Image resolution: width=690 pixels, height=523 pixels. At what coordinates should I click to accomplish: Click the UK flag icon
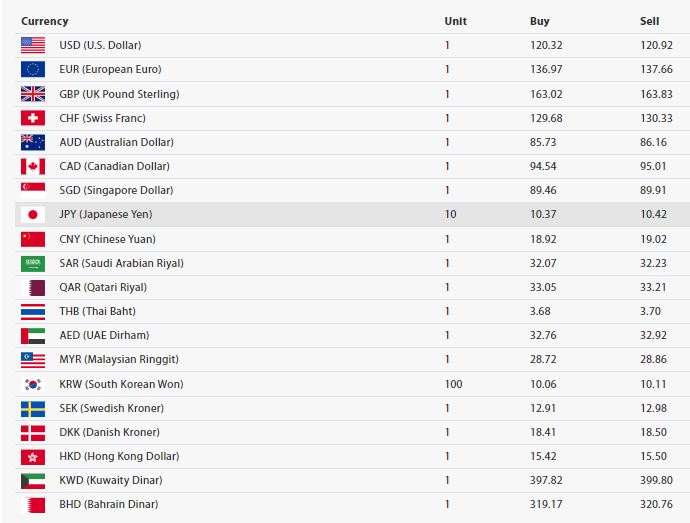point(33,94)
